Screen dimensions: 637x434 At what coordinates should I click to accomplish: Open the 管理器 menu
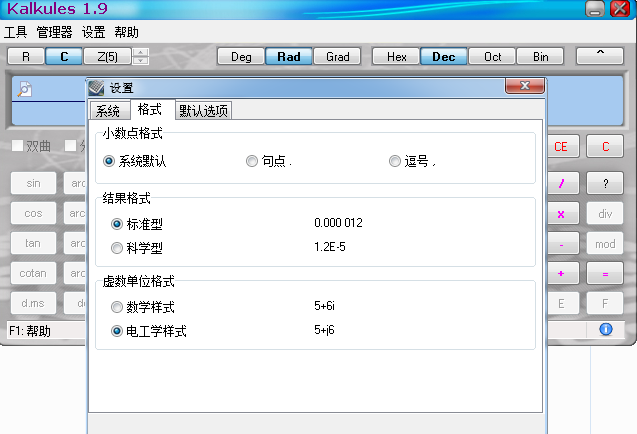(54, 32)
